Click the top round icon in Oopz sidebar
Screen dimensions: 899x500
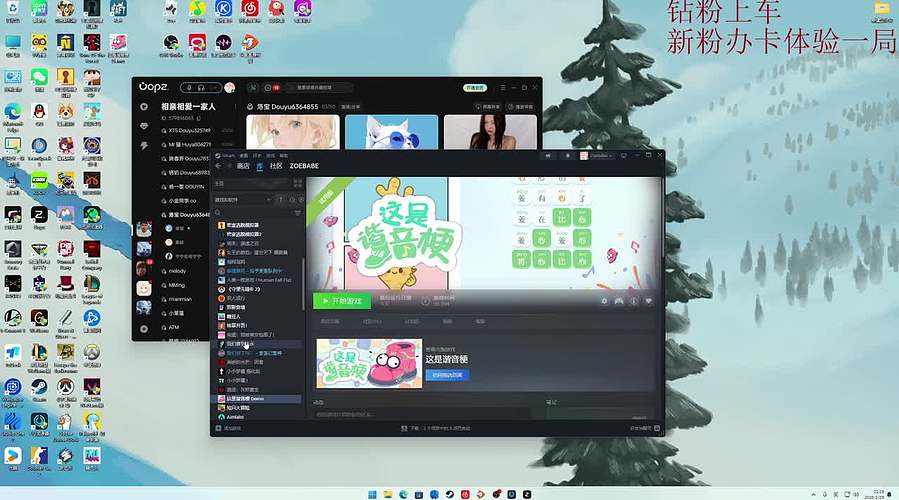point(144,107)
